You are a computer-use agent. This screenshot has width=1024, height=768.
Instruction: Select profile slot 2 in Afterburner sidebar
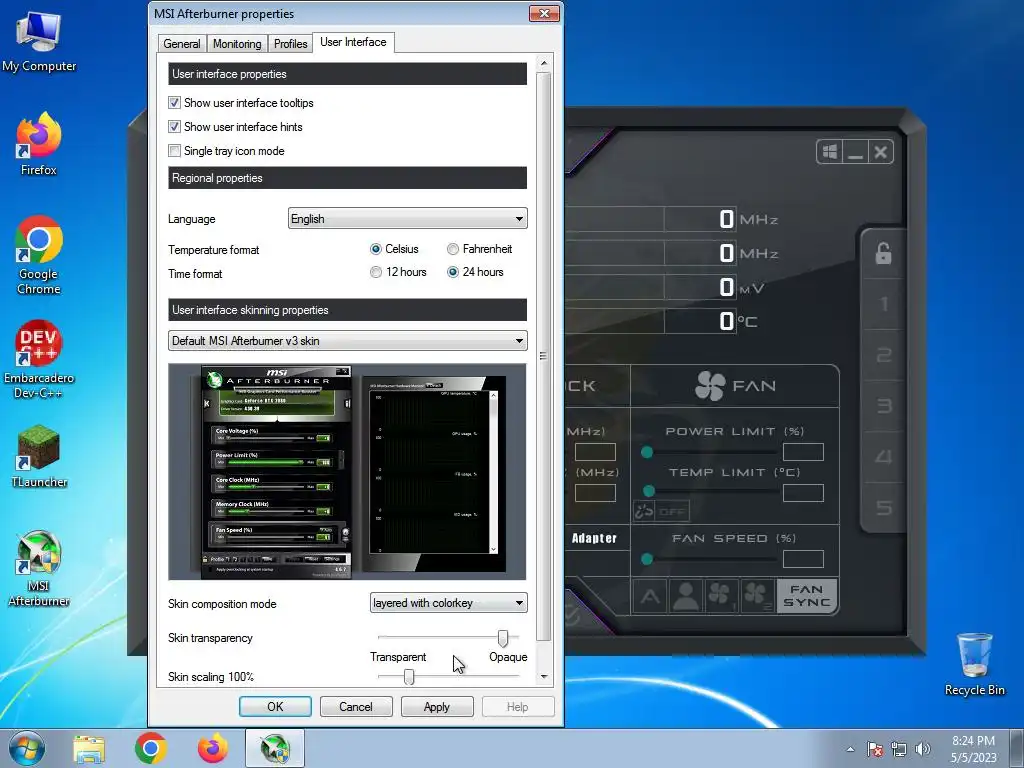884,355
